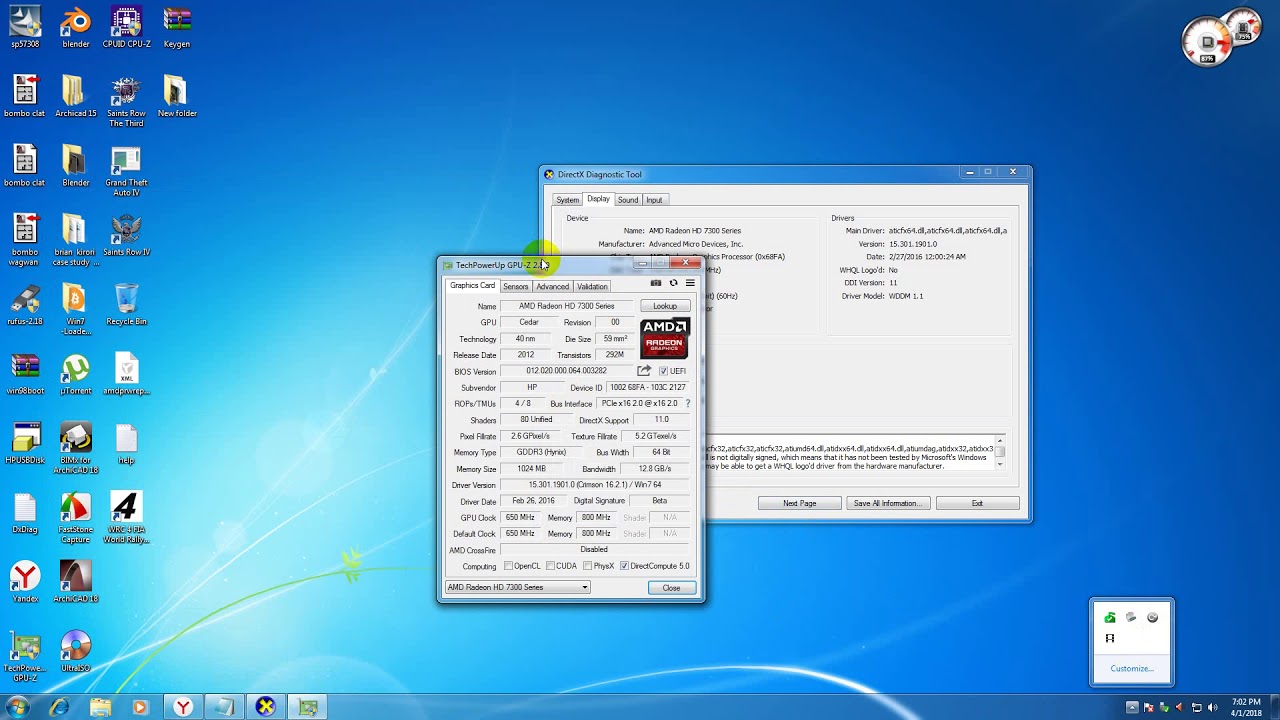This screenshot has height=720, width=1280.
Task: Toggle the OpenCL checkbox
Action: click(508, 566)
